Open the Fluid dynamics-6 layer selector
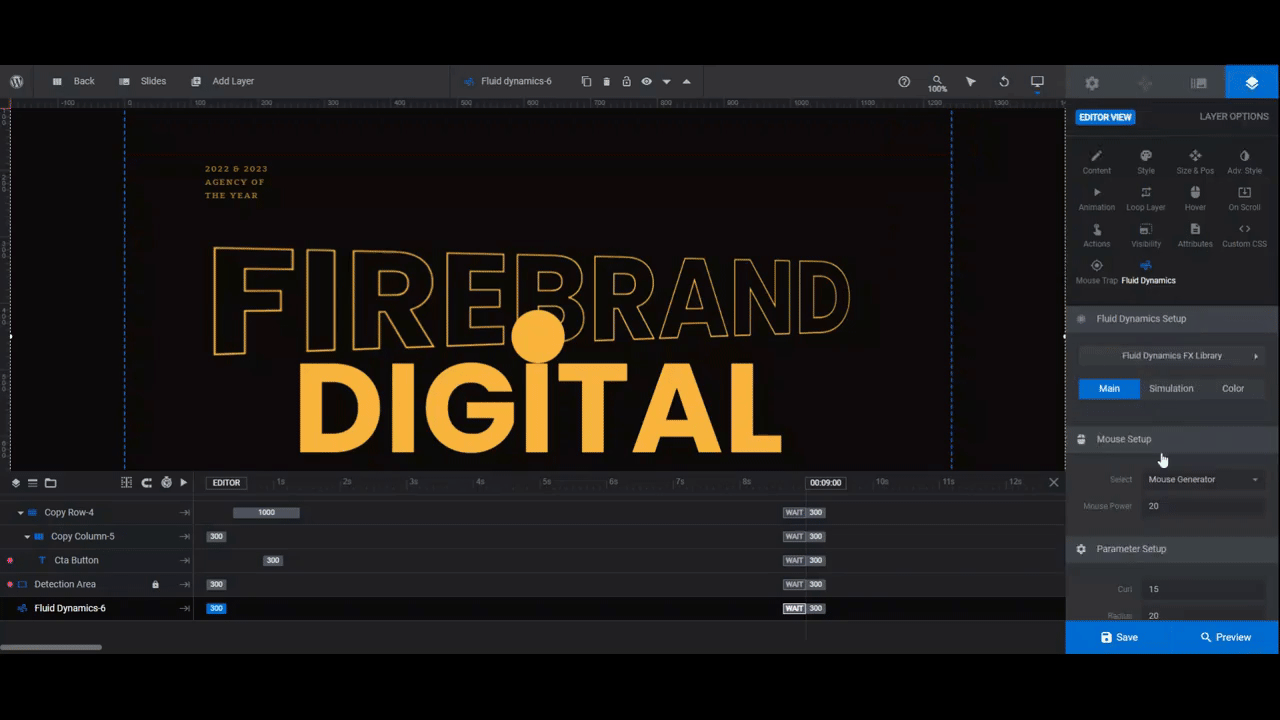 (x=508, y=81)
